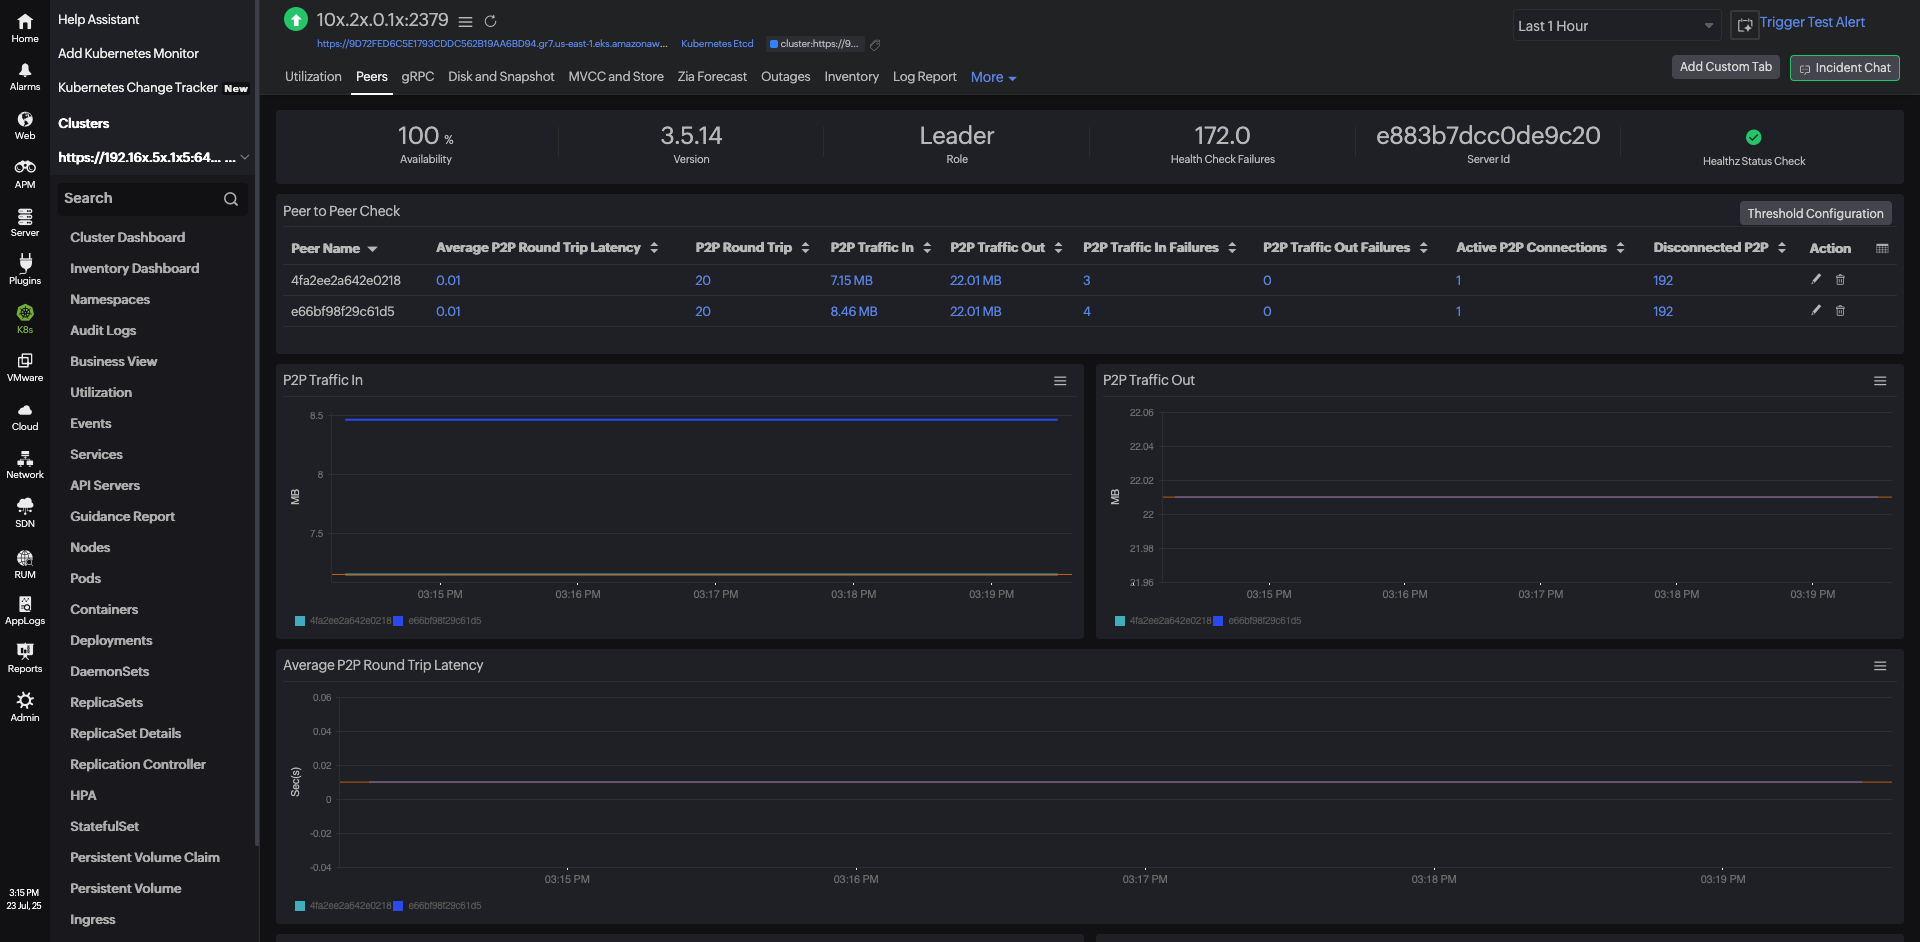Open the hamburger menu next to monitor name
1920x942 pixels.
[465, 21]
